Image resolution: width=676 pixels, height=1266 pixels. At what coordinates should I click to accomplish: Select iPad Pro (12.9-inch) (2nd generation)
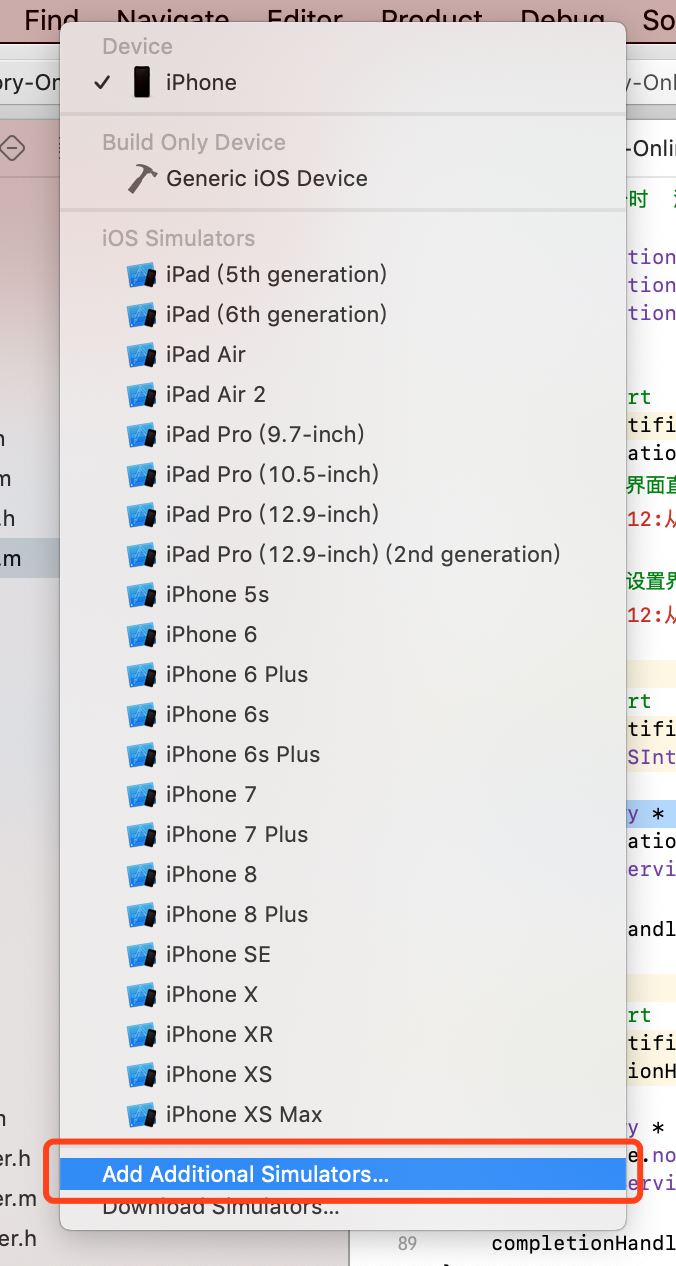[x=343, y=554]
